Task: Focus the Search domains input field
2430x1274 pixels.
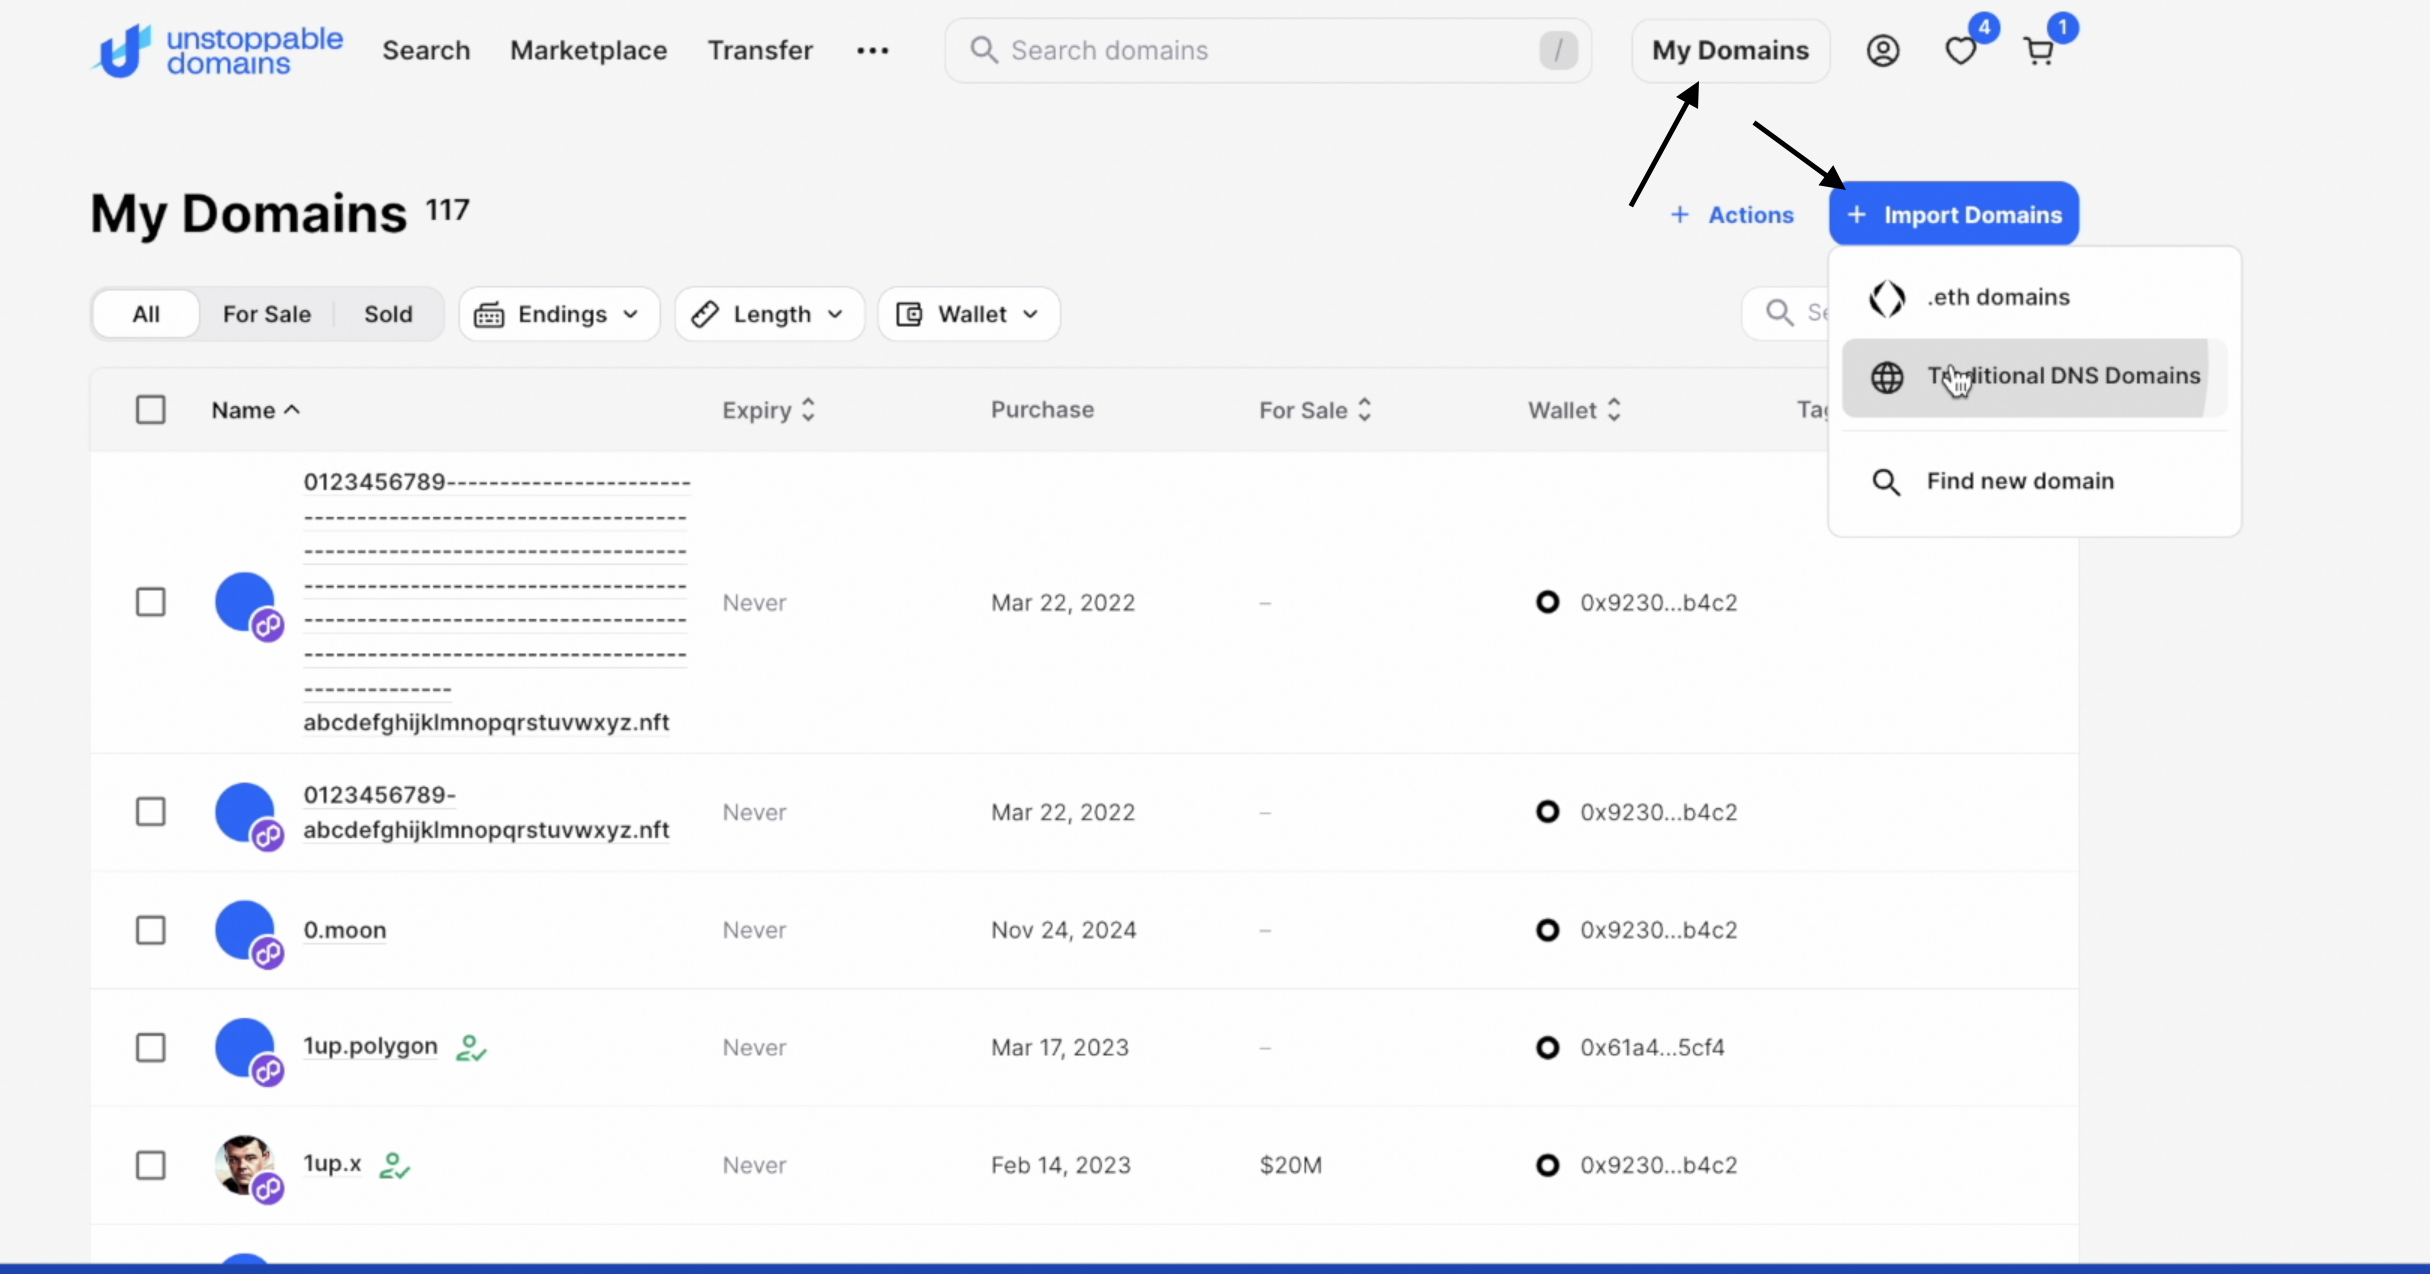Action: [x=1260, y=50]
